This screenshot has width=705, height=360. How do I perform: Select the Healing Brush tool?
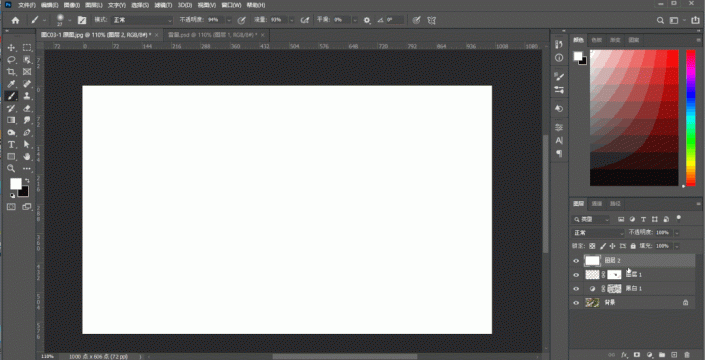click(x=27, y=84)
